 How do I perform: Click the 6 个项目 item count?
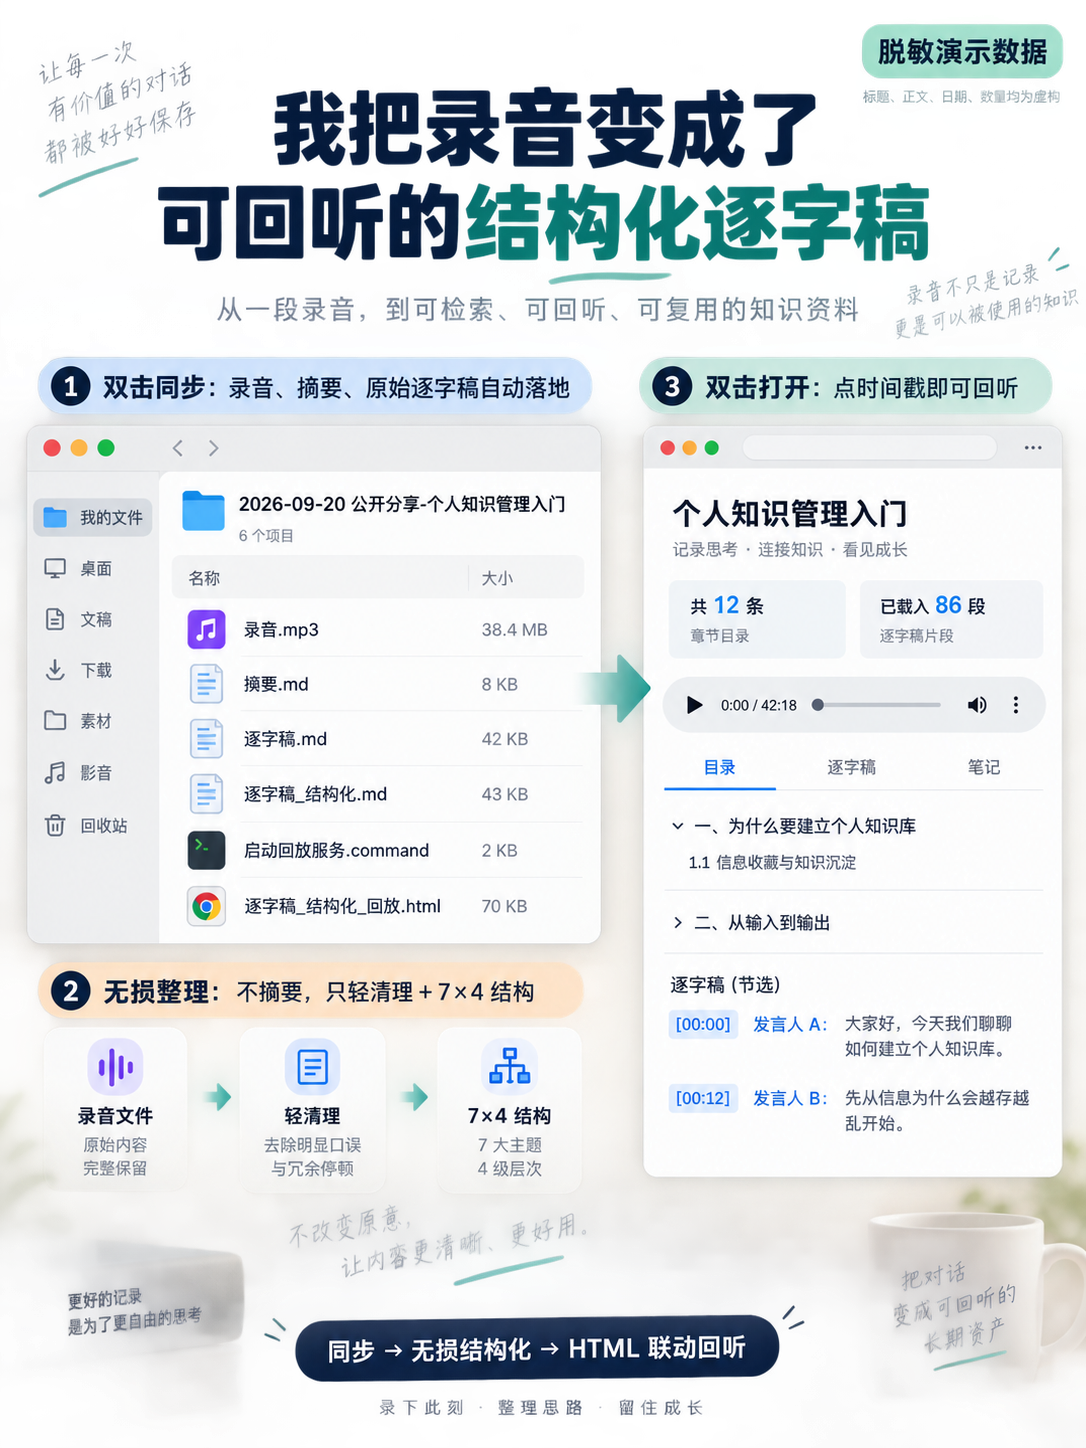266,536
